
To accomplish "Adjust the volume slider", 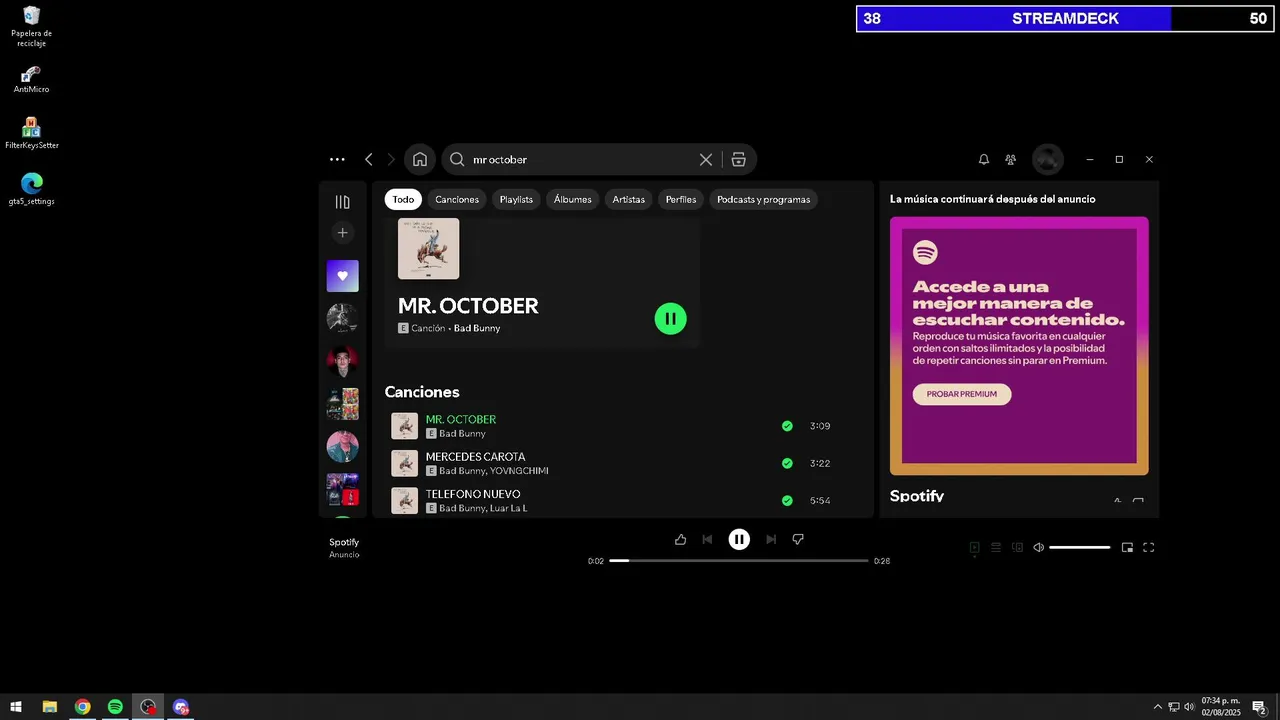I will pos(1080,547).
